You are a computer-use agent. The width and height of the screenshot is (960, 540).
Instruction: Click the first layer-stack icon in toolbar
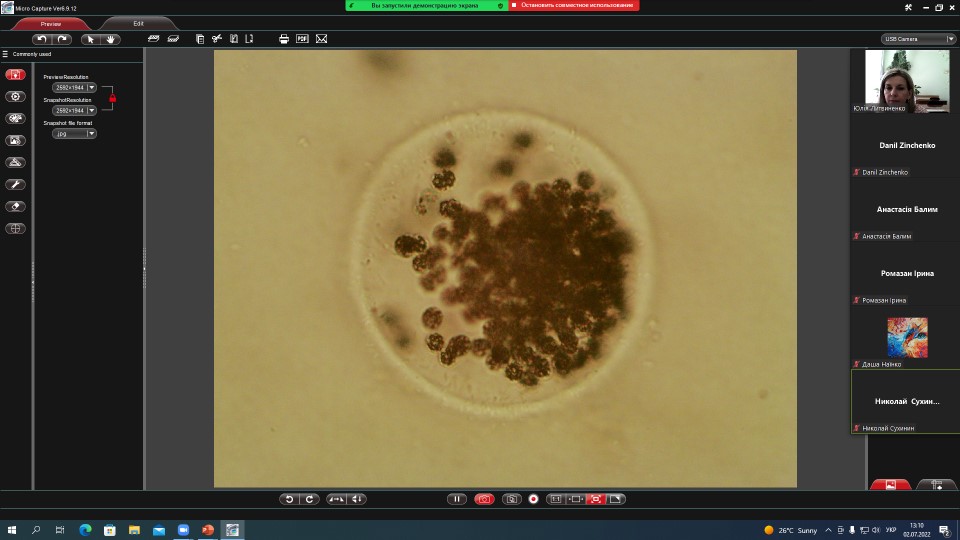coord(154,39)
